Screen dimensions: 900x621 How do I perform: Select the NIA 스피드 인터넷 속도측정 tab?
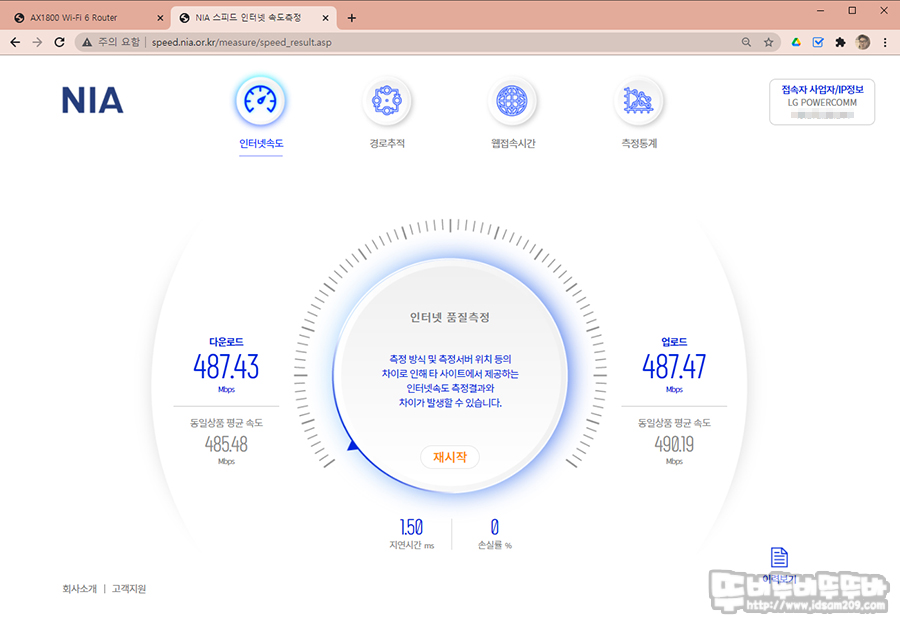pos(254,18)
